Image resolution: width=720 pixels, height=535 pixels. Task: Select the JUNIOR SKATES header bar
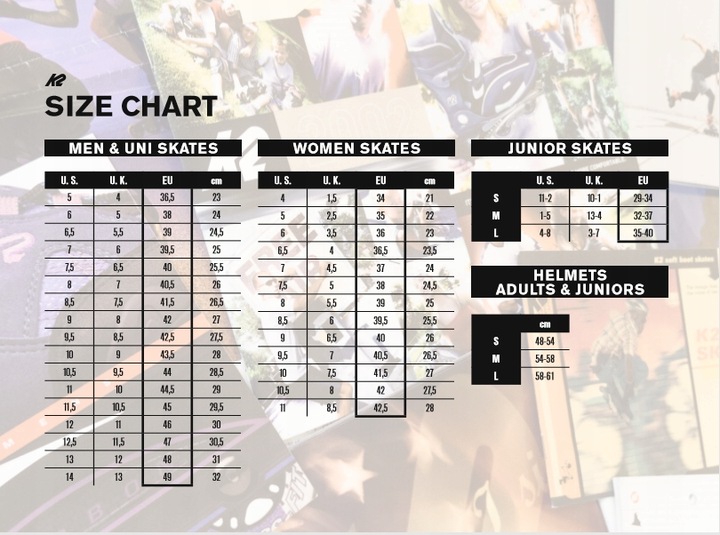click(x=569, y=148)
